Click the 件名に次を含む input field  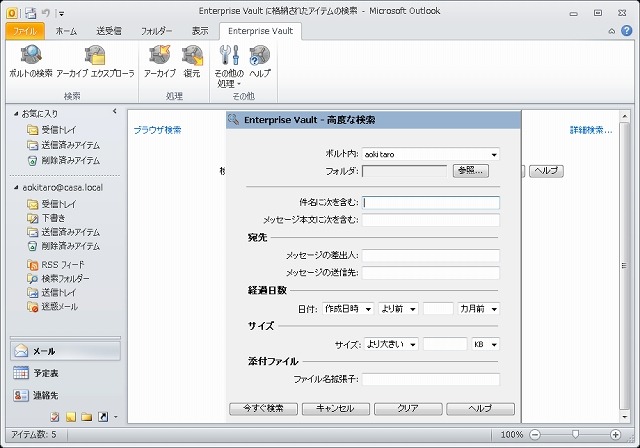[431, 202]
